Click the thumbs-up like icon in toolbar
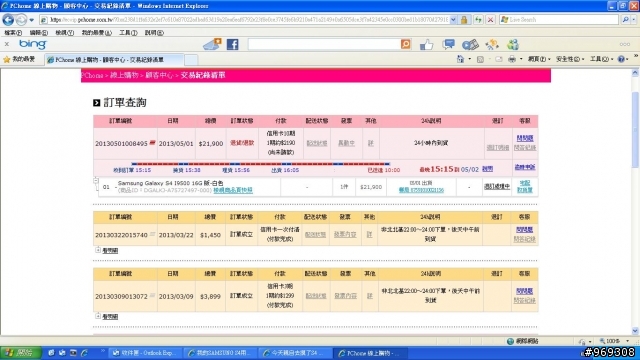Viewport: 640px width, 360px height. click(426, 44)
